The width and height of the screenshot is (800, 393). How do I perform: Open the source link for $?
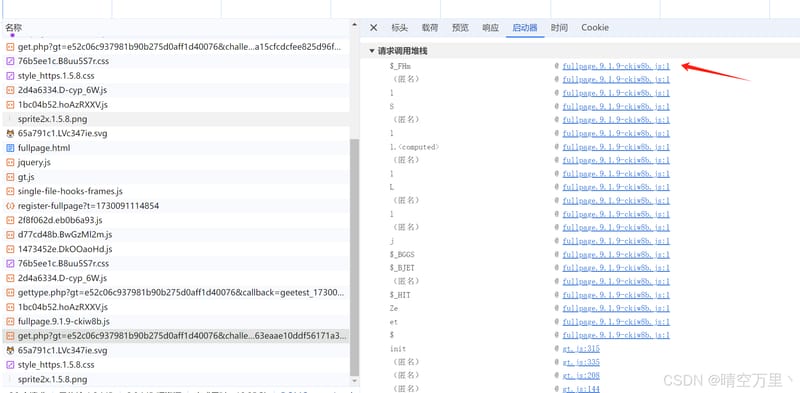[616, 335]
